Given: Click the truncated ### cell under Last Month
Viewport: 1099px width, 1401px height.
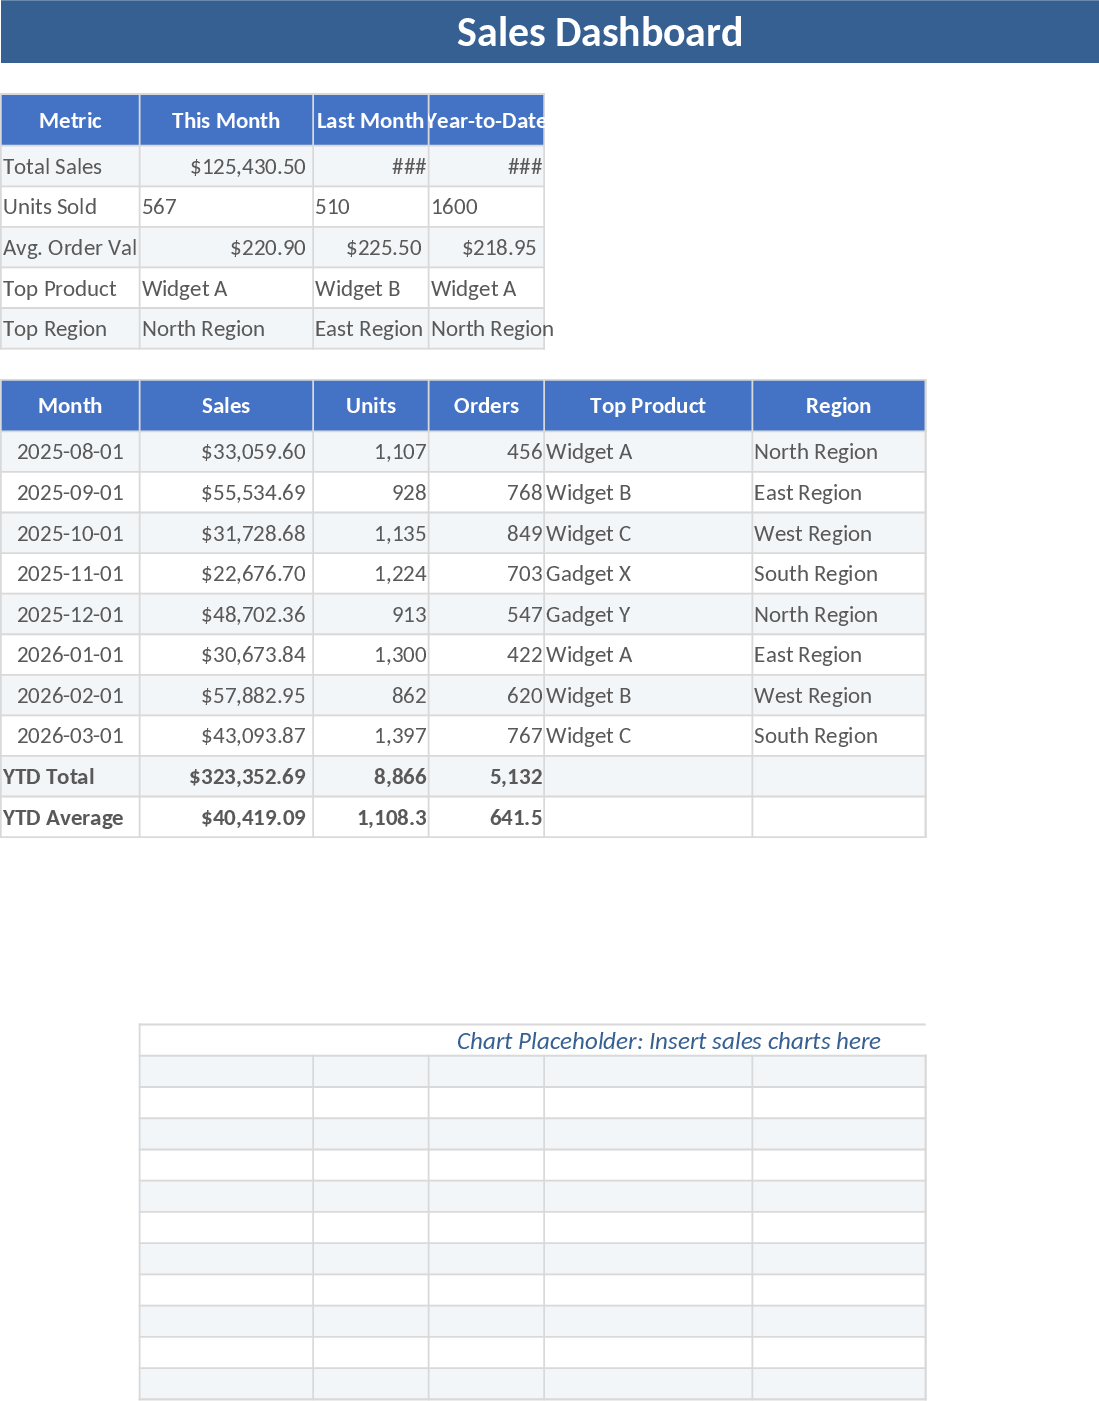Looking at the screenshot, I should (x=370, y=166).
